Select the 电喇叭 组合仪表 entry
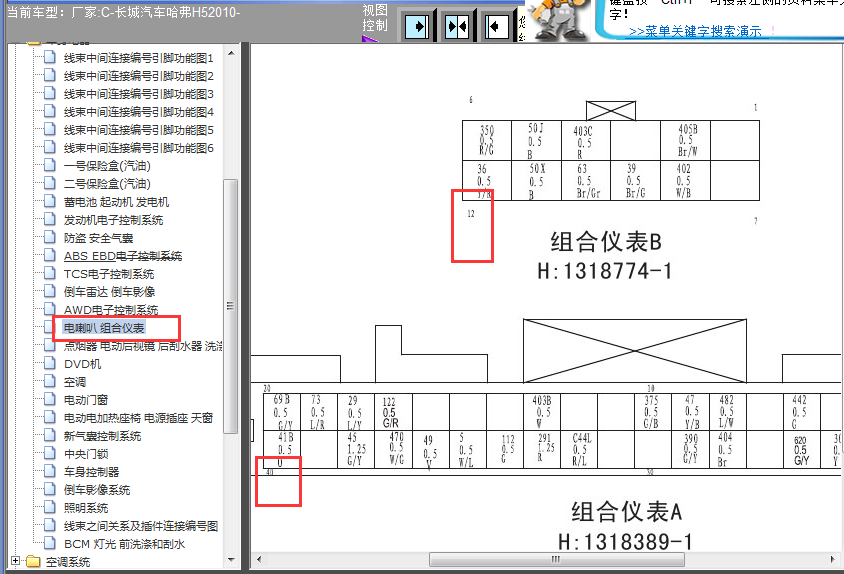Screen dimensions: 844x574 [104, 328]
